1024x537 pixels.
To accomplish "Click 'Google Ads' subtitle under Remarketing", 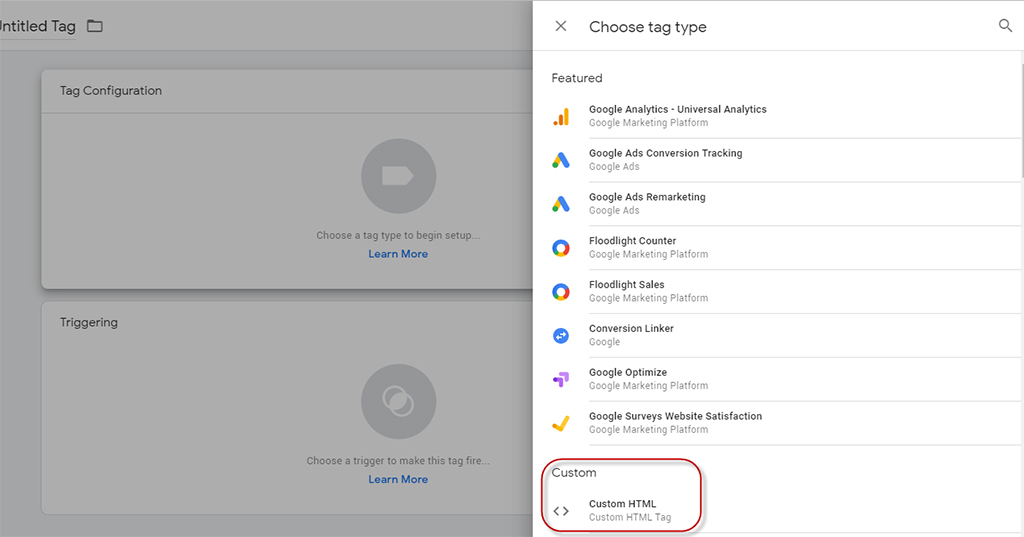I will pos(614,210).
